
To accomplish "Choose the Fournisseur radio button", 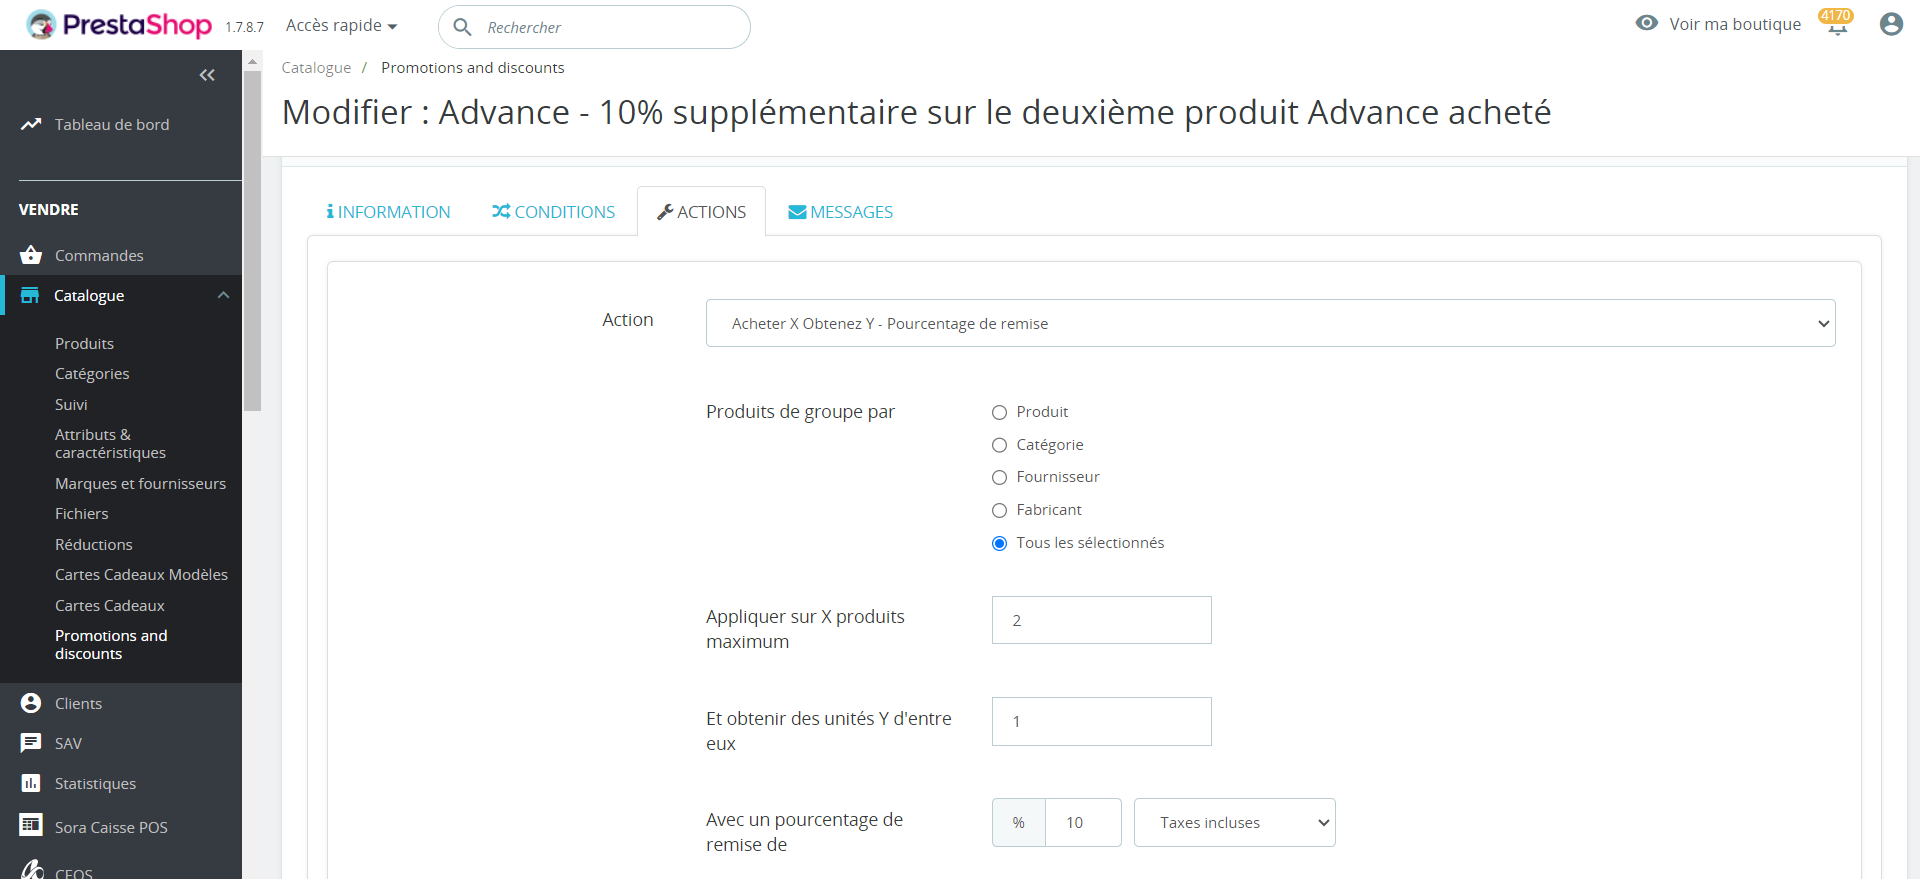I will coord(999,477).
